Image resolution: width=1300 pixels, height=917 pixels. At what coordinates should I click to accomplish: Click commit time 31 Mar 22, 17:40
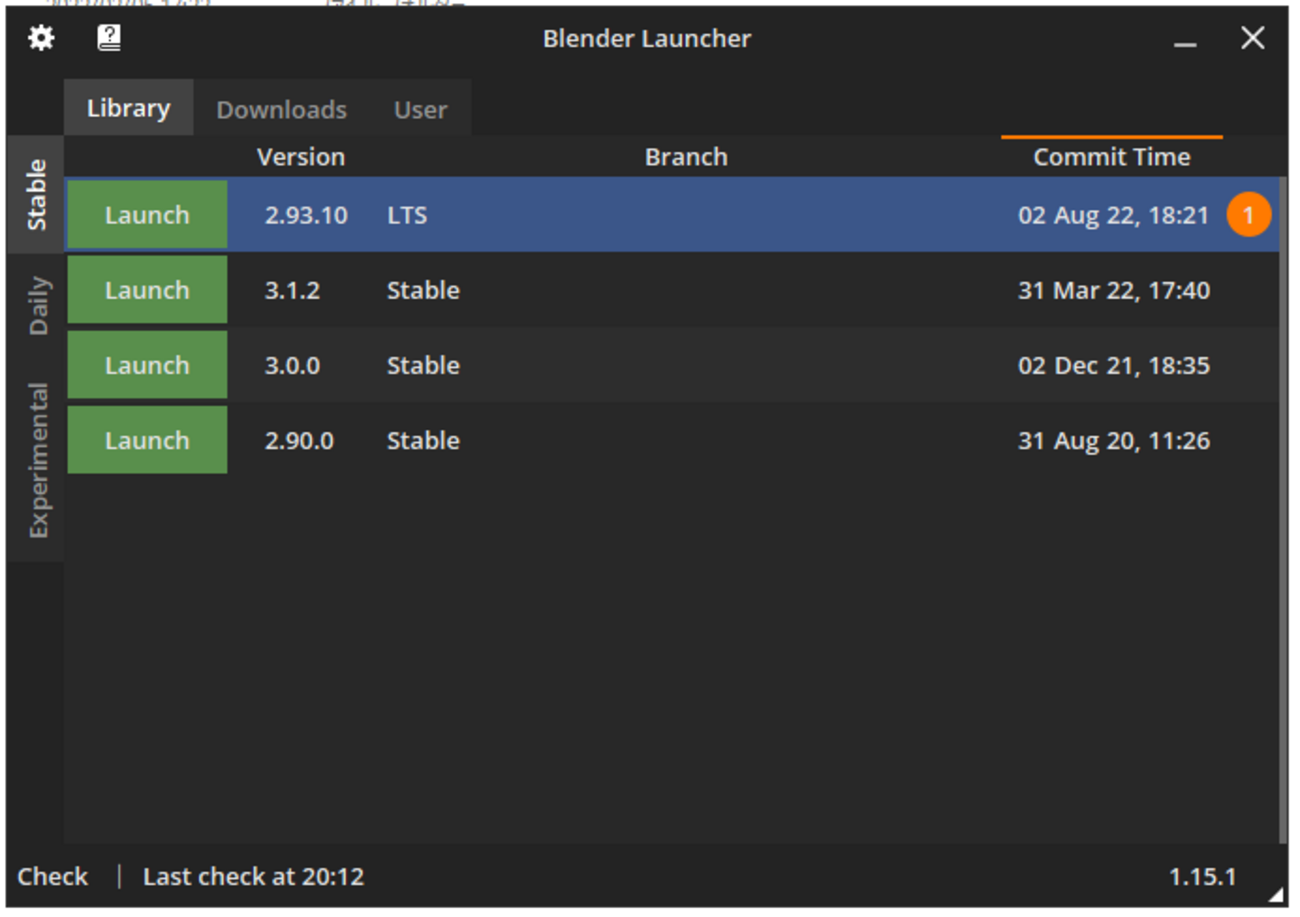[1114, 290]
